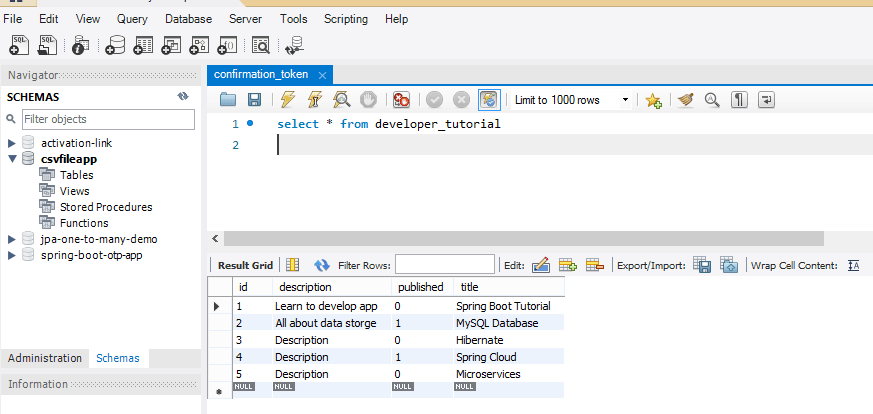Collapse the csvfileapp schema
Image resolution: width=873 pixels, height=414 pixels.
click(x=12, y=159)
